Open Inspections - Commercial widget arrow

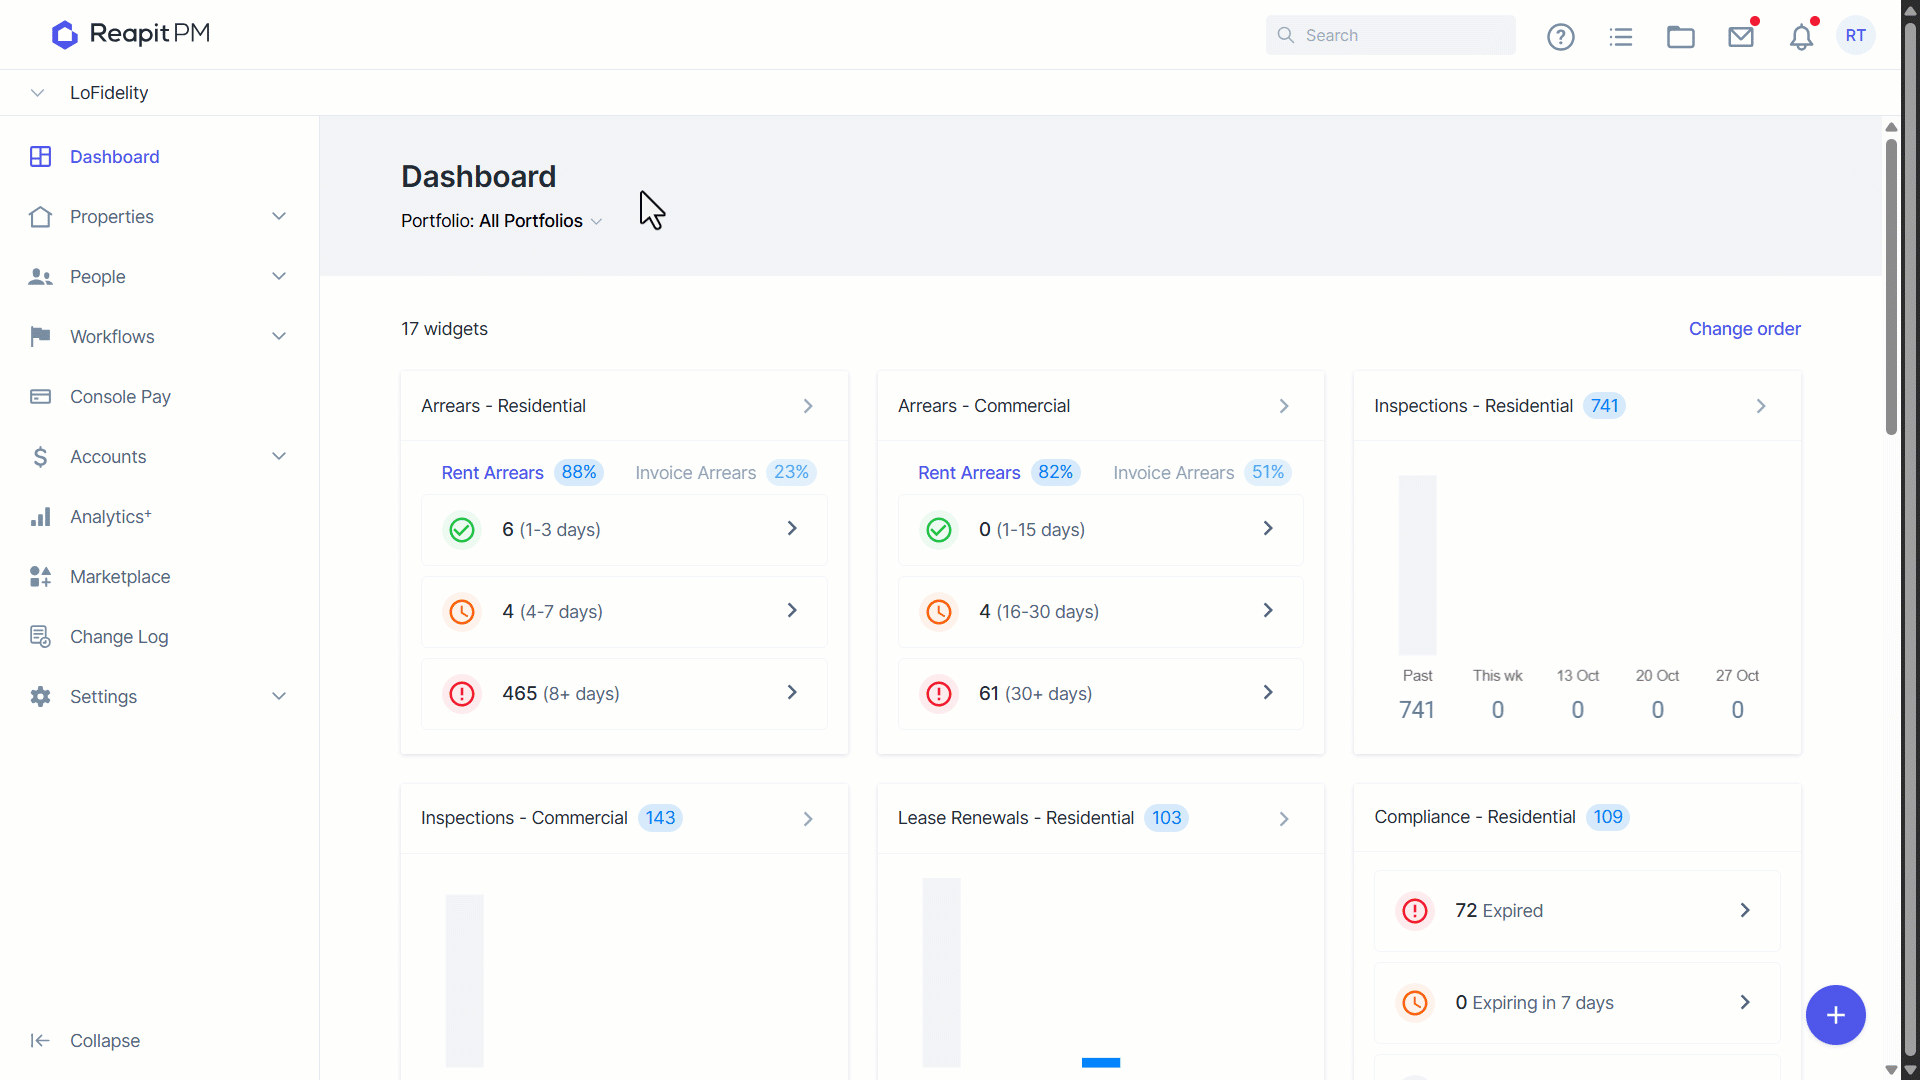point(808,819)
